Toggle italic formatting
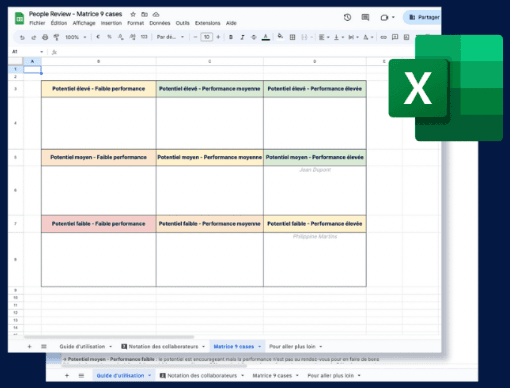 pos(242,37)
